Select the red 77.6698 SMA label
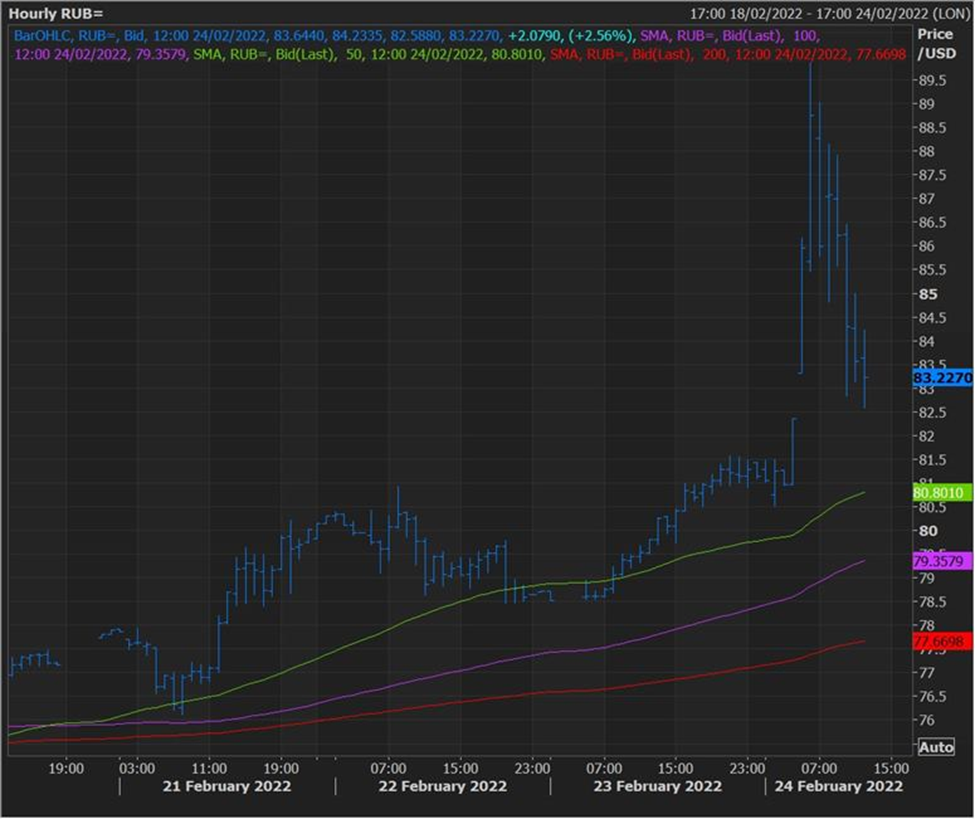The image size is (975, 819). (942, 641)
